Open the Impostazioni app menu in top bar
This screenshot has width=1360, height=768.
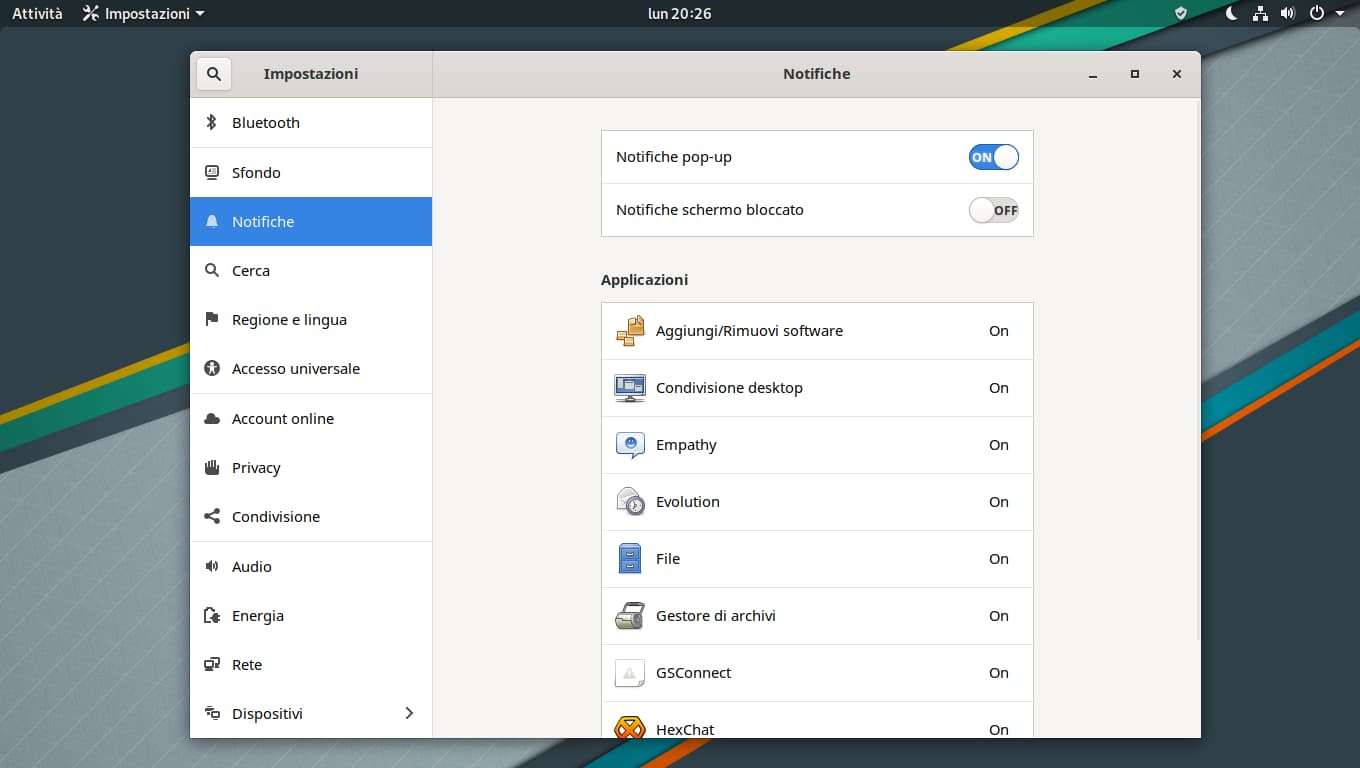pyautogui.click(x=144, y=13)
